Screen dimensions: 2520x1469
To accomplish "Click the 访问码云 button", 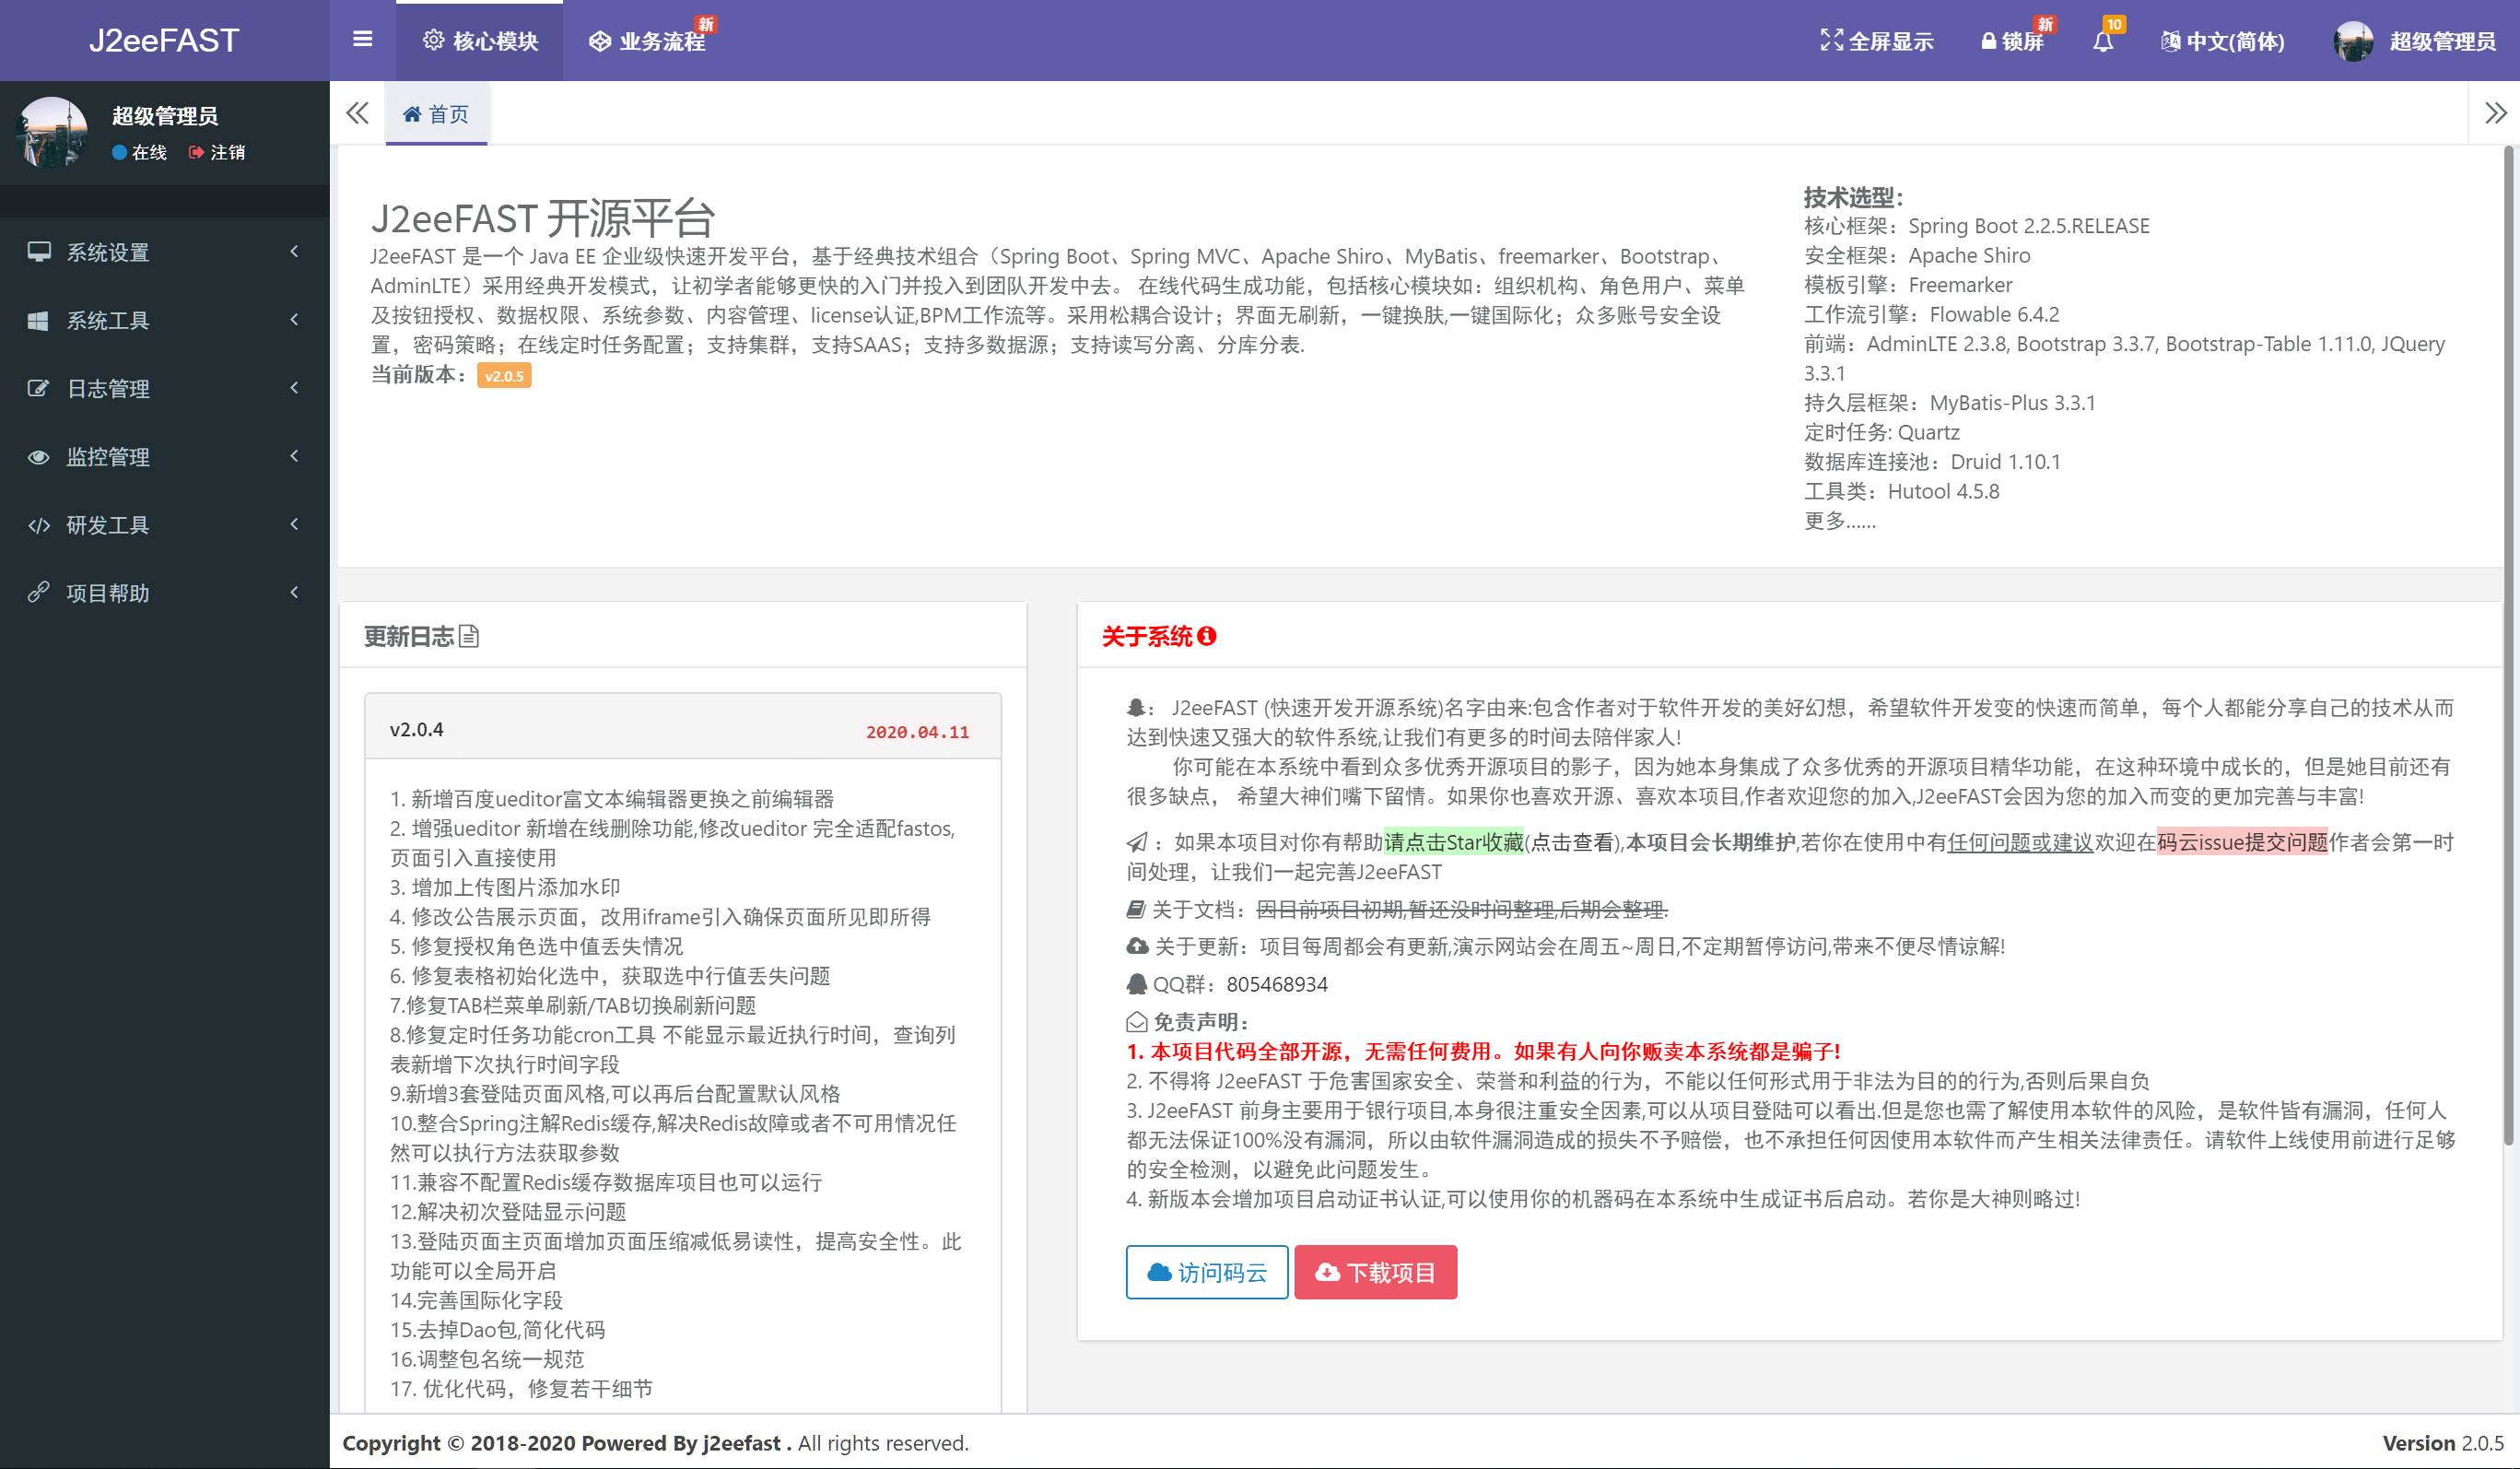I will click(x=1206, y=1272).
